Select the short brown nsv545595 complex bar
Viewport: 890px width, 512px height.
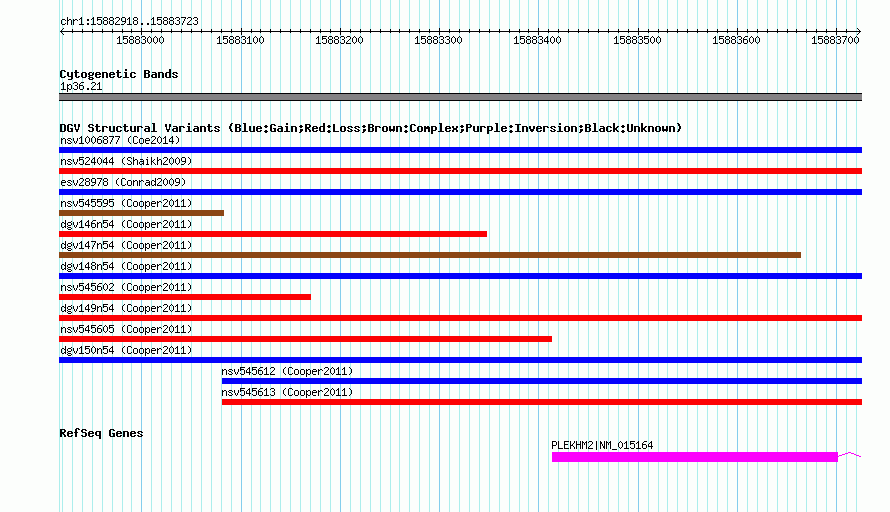(x=141, y=213)
